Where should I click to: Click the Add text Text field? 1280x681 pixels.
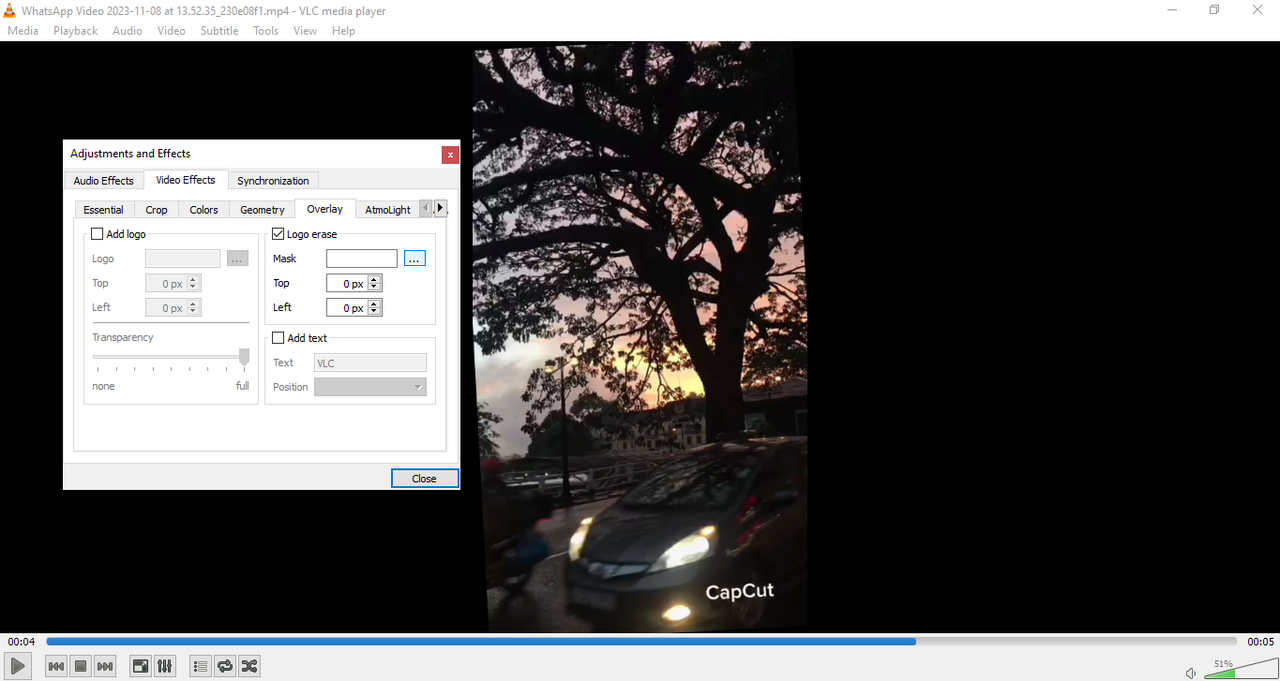pos(370,363)
